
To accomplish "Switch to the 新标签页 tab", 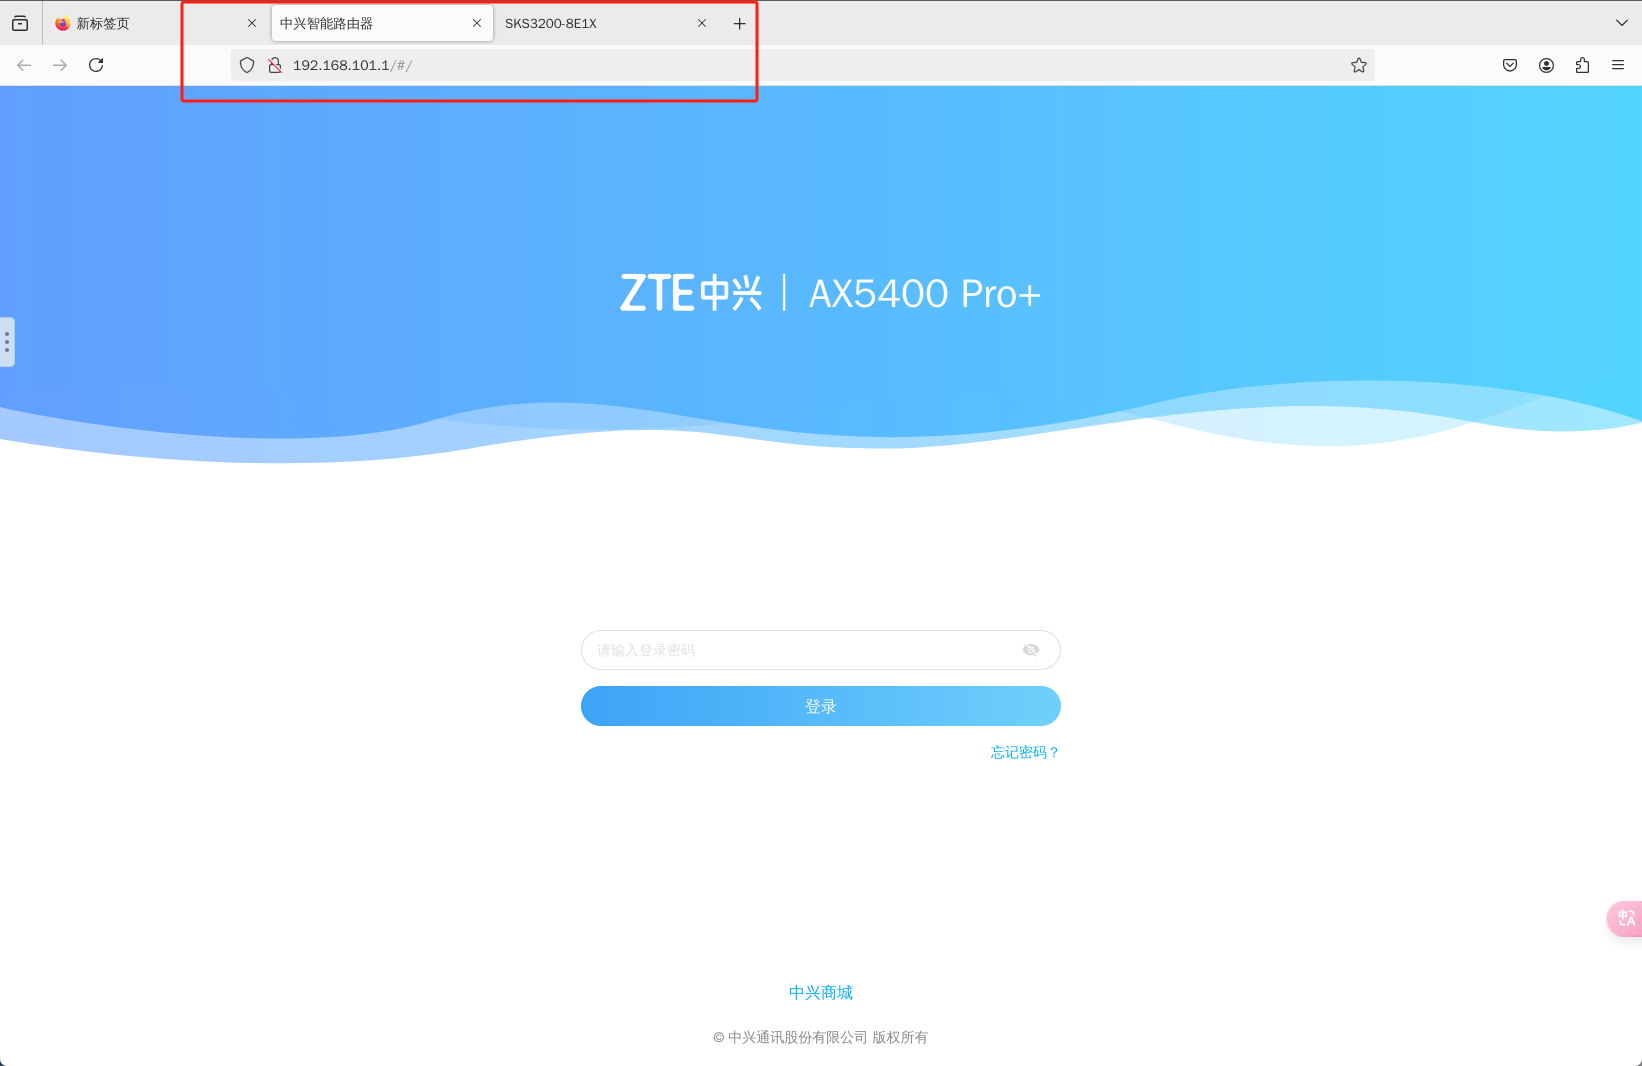I will pos(156,23).
